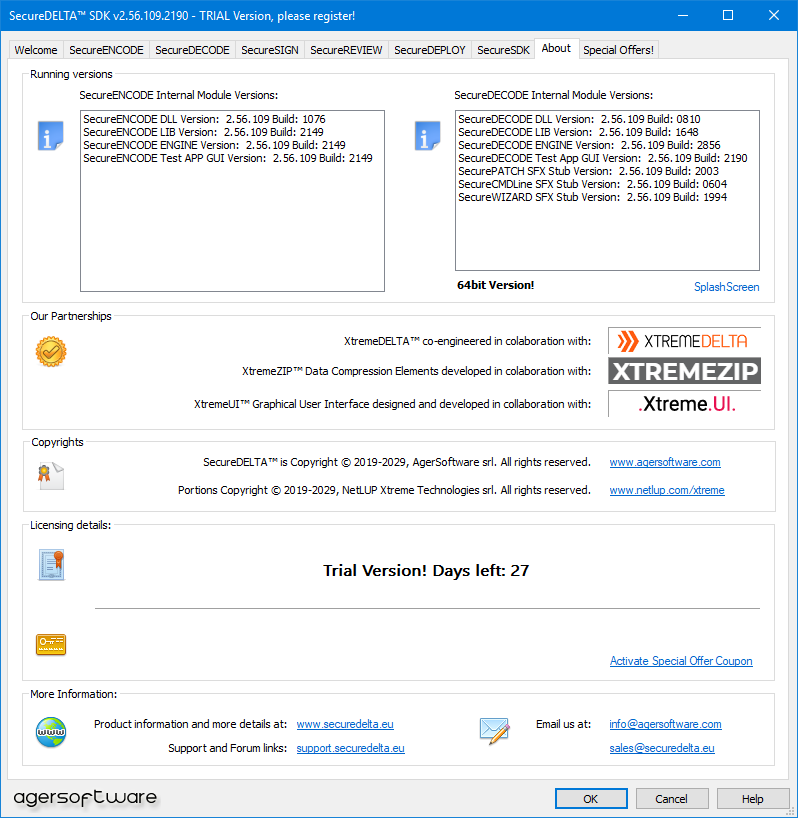Screen dimensions: 798x818
Task: Open the SplashScreen link
Action: pyautogui.click(x=727, y=287)
